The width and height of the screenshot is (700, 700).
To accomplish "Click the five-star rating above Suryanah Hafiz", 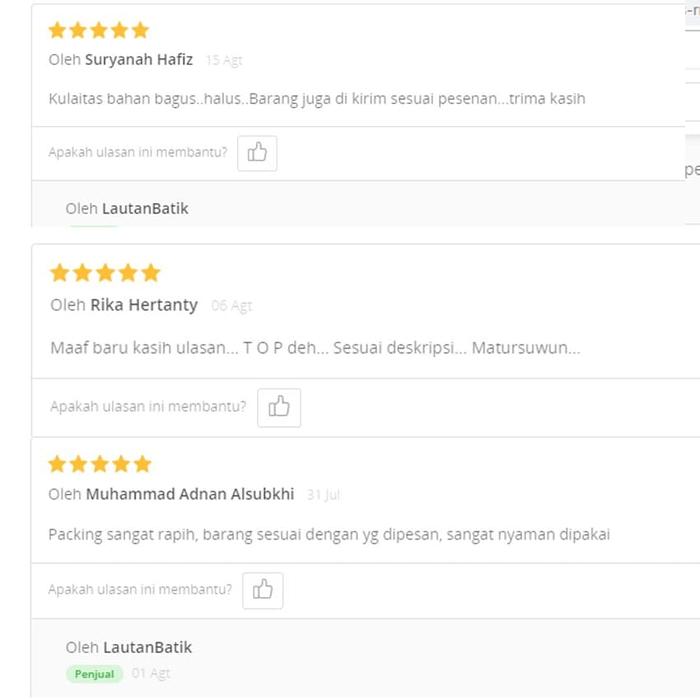I will pos(98,30).
